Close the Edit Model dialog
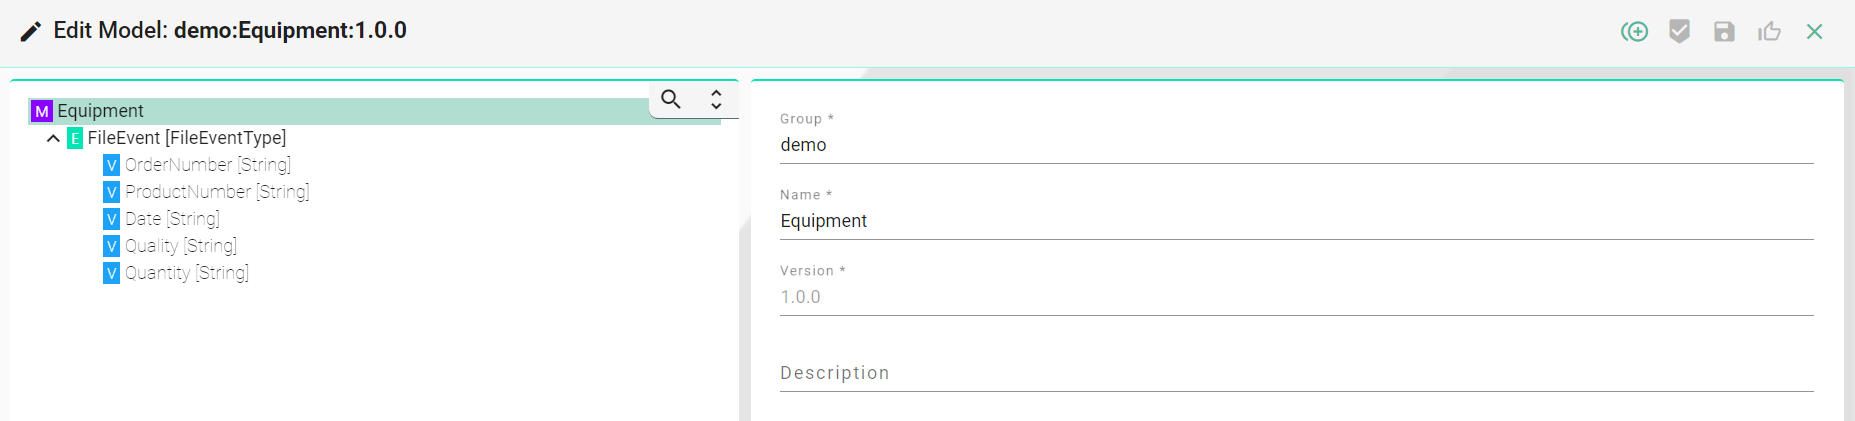Screen dimensions: 1855x421 click(1814, 32)
